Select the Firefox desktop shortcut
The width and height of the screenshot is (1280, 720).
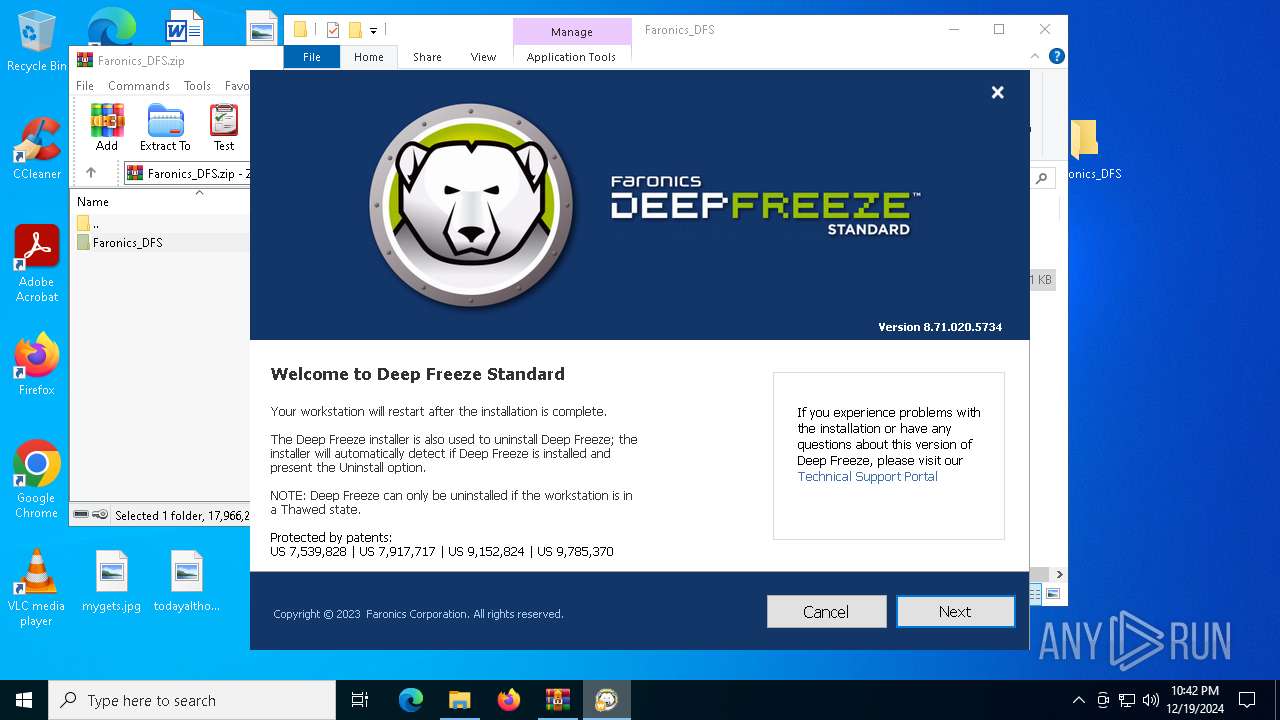pos(37,364)
